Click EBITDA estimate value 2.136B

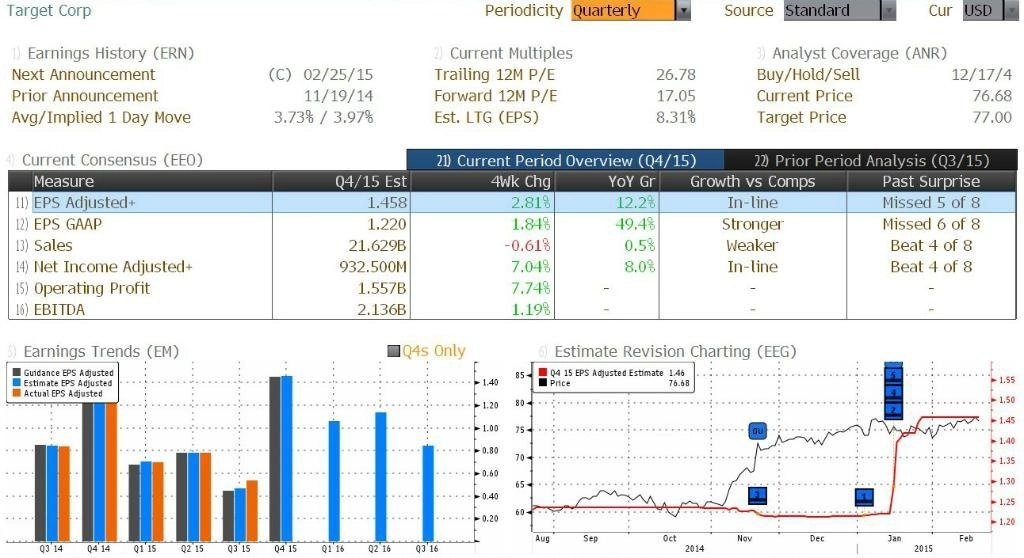(x=381, y=310)
